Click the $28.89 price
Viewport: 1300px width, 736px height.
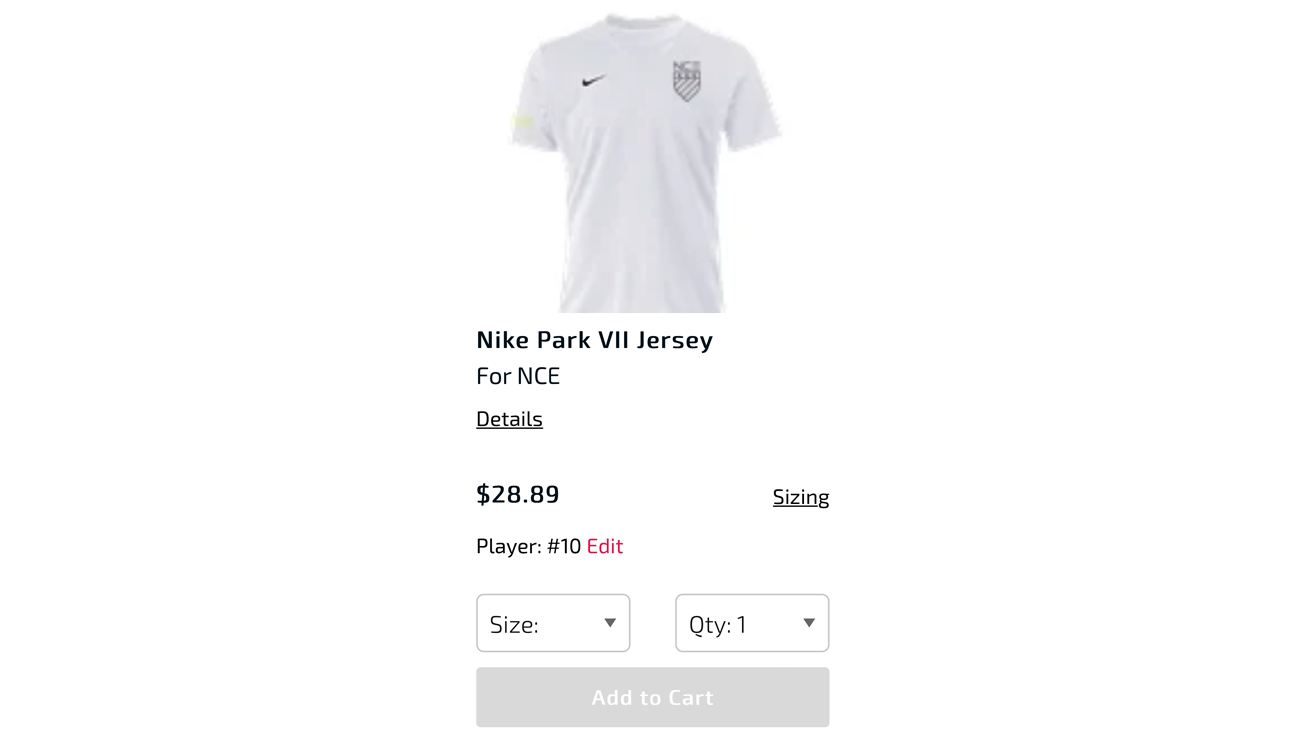pos(518,494)
